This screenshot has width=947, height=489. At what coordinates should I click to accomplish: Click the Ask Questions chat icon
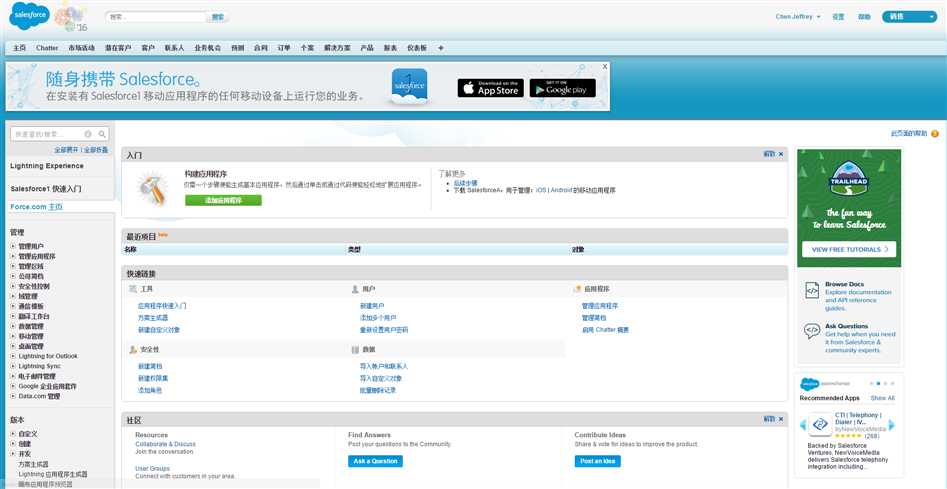(x=812, y=330)
